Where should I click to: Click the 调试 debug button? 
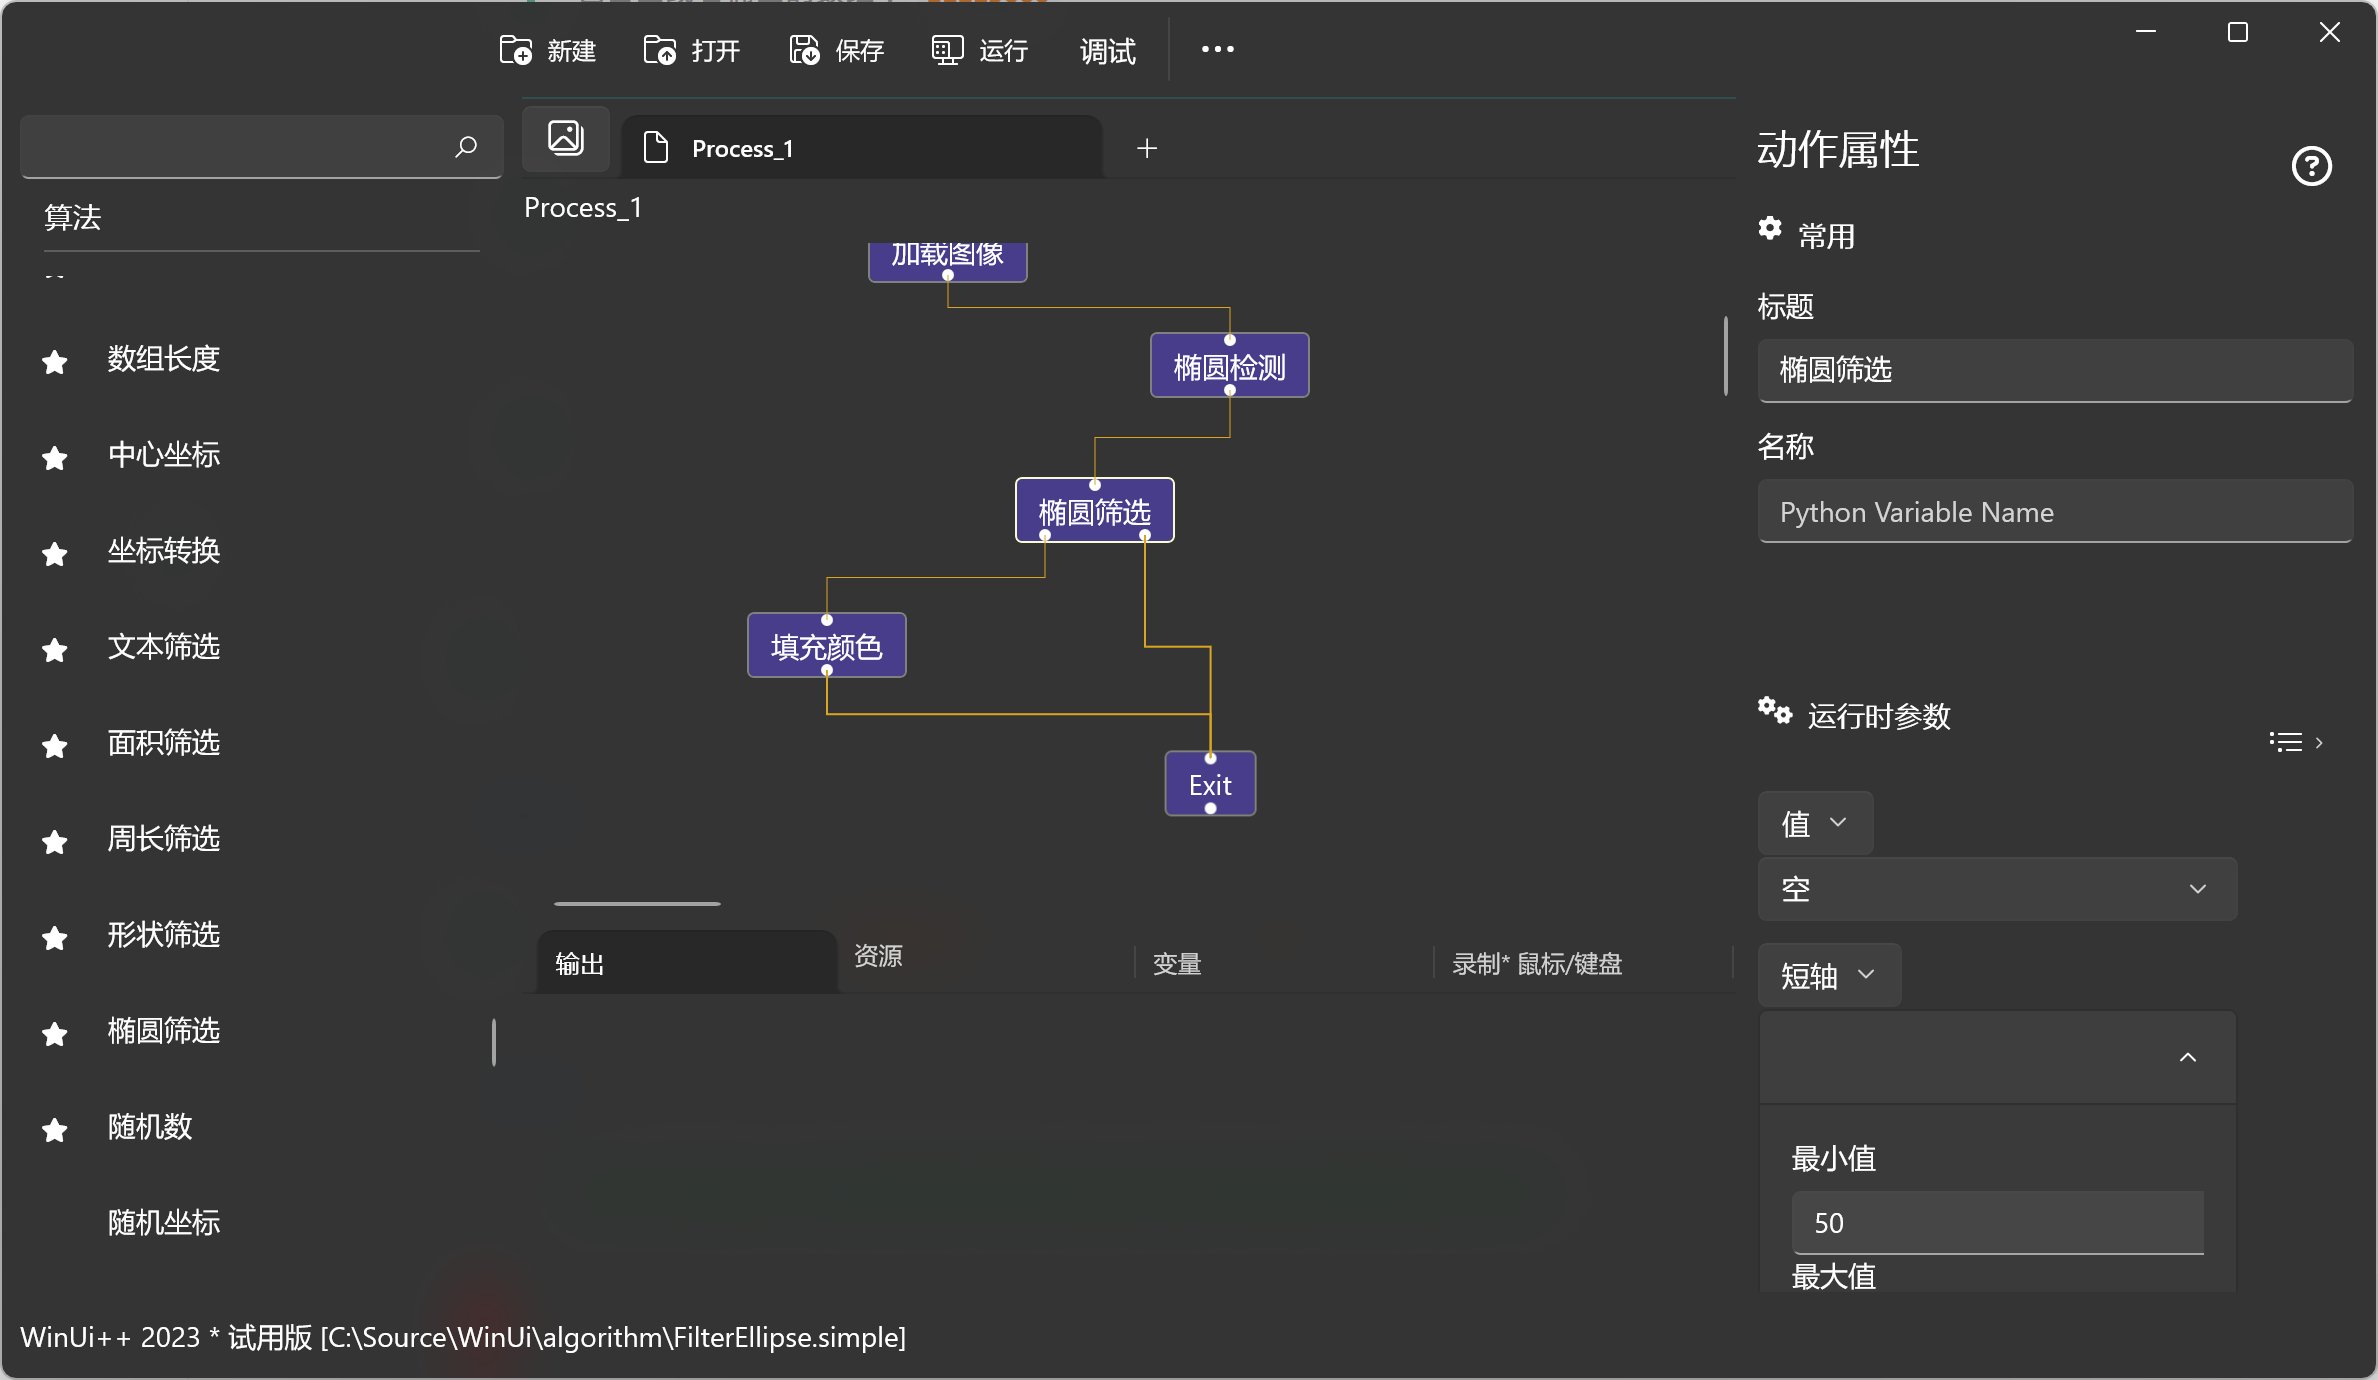[x=1107, y=50]
